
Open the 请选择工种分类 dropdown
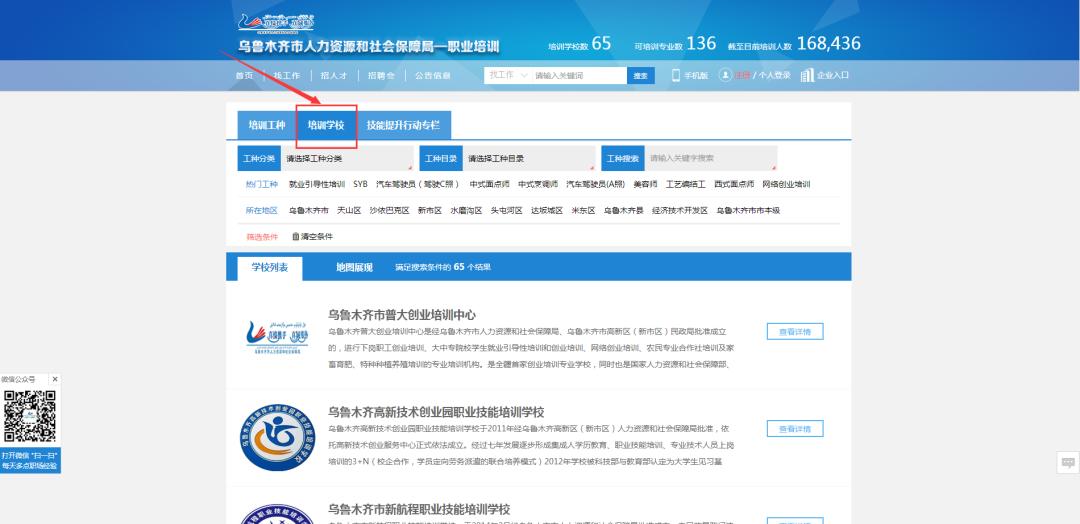(x=347, y=158)
